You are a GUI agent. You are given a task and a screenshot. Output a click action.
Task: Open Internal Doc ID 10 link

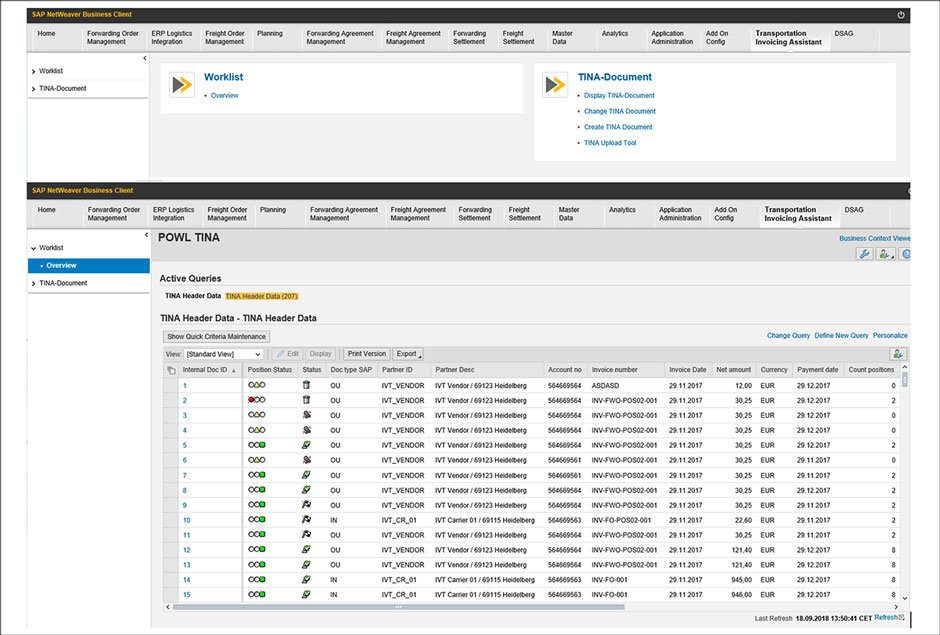(x=186, y=520)
